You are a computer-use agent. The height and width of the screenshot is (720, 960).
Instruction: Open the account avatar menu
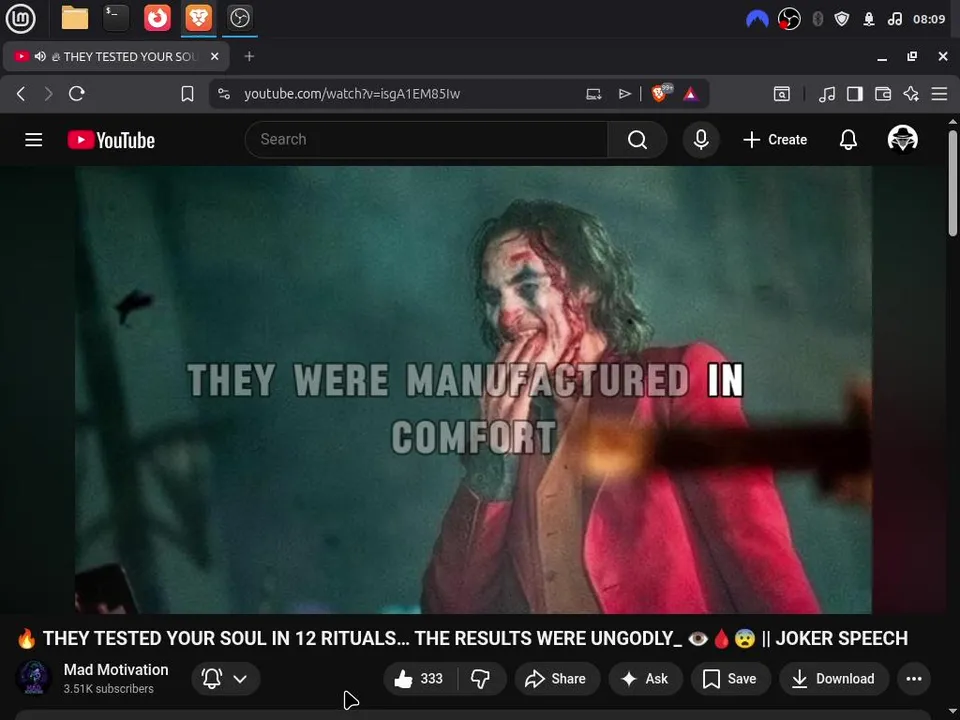pos(902,139)
